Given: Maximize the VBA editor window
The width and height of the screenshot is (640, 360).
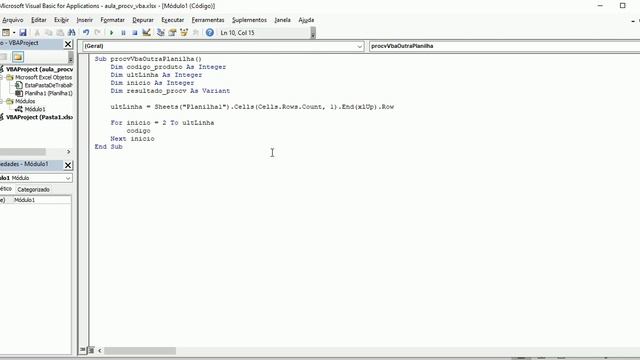Looking at the screenshot, I should tap(622, 6).
